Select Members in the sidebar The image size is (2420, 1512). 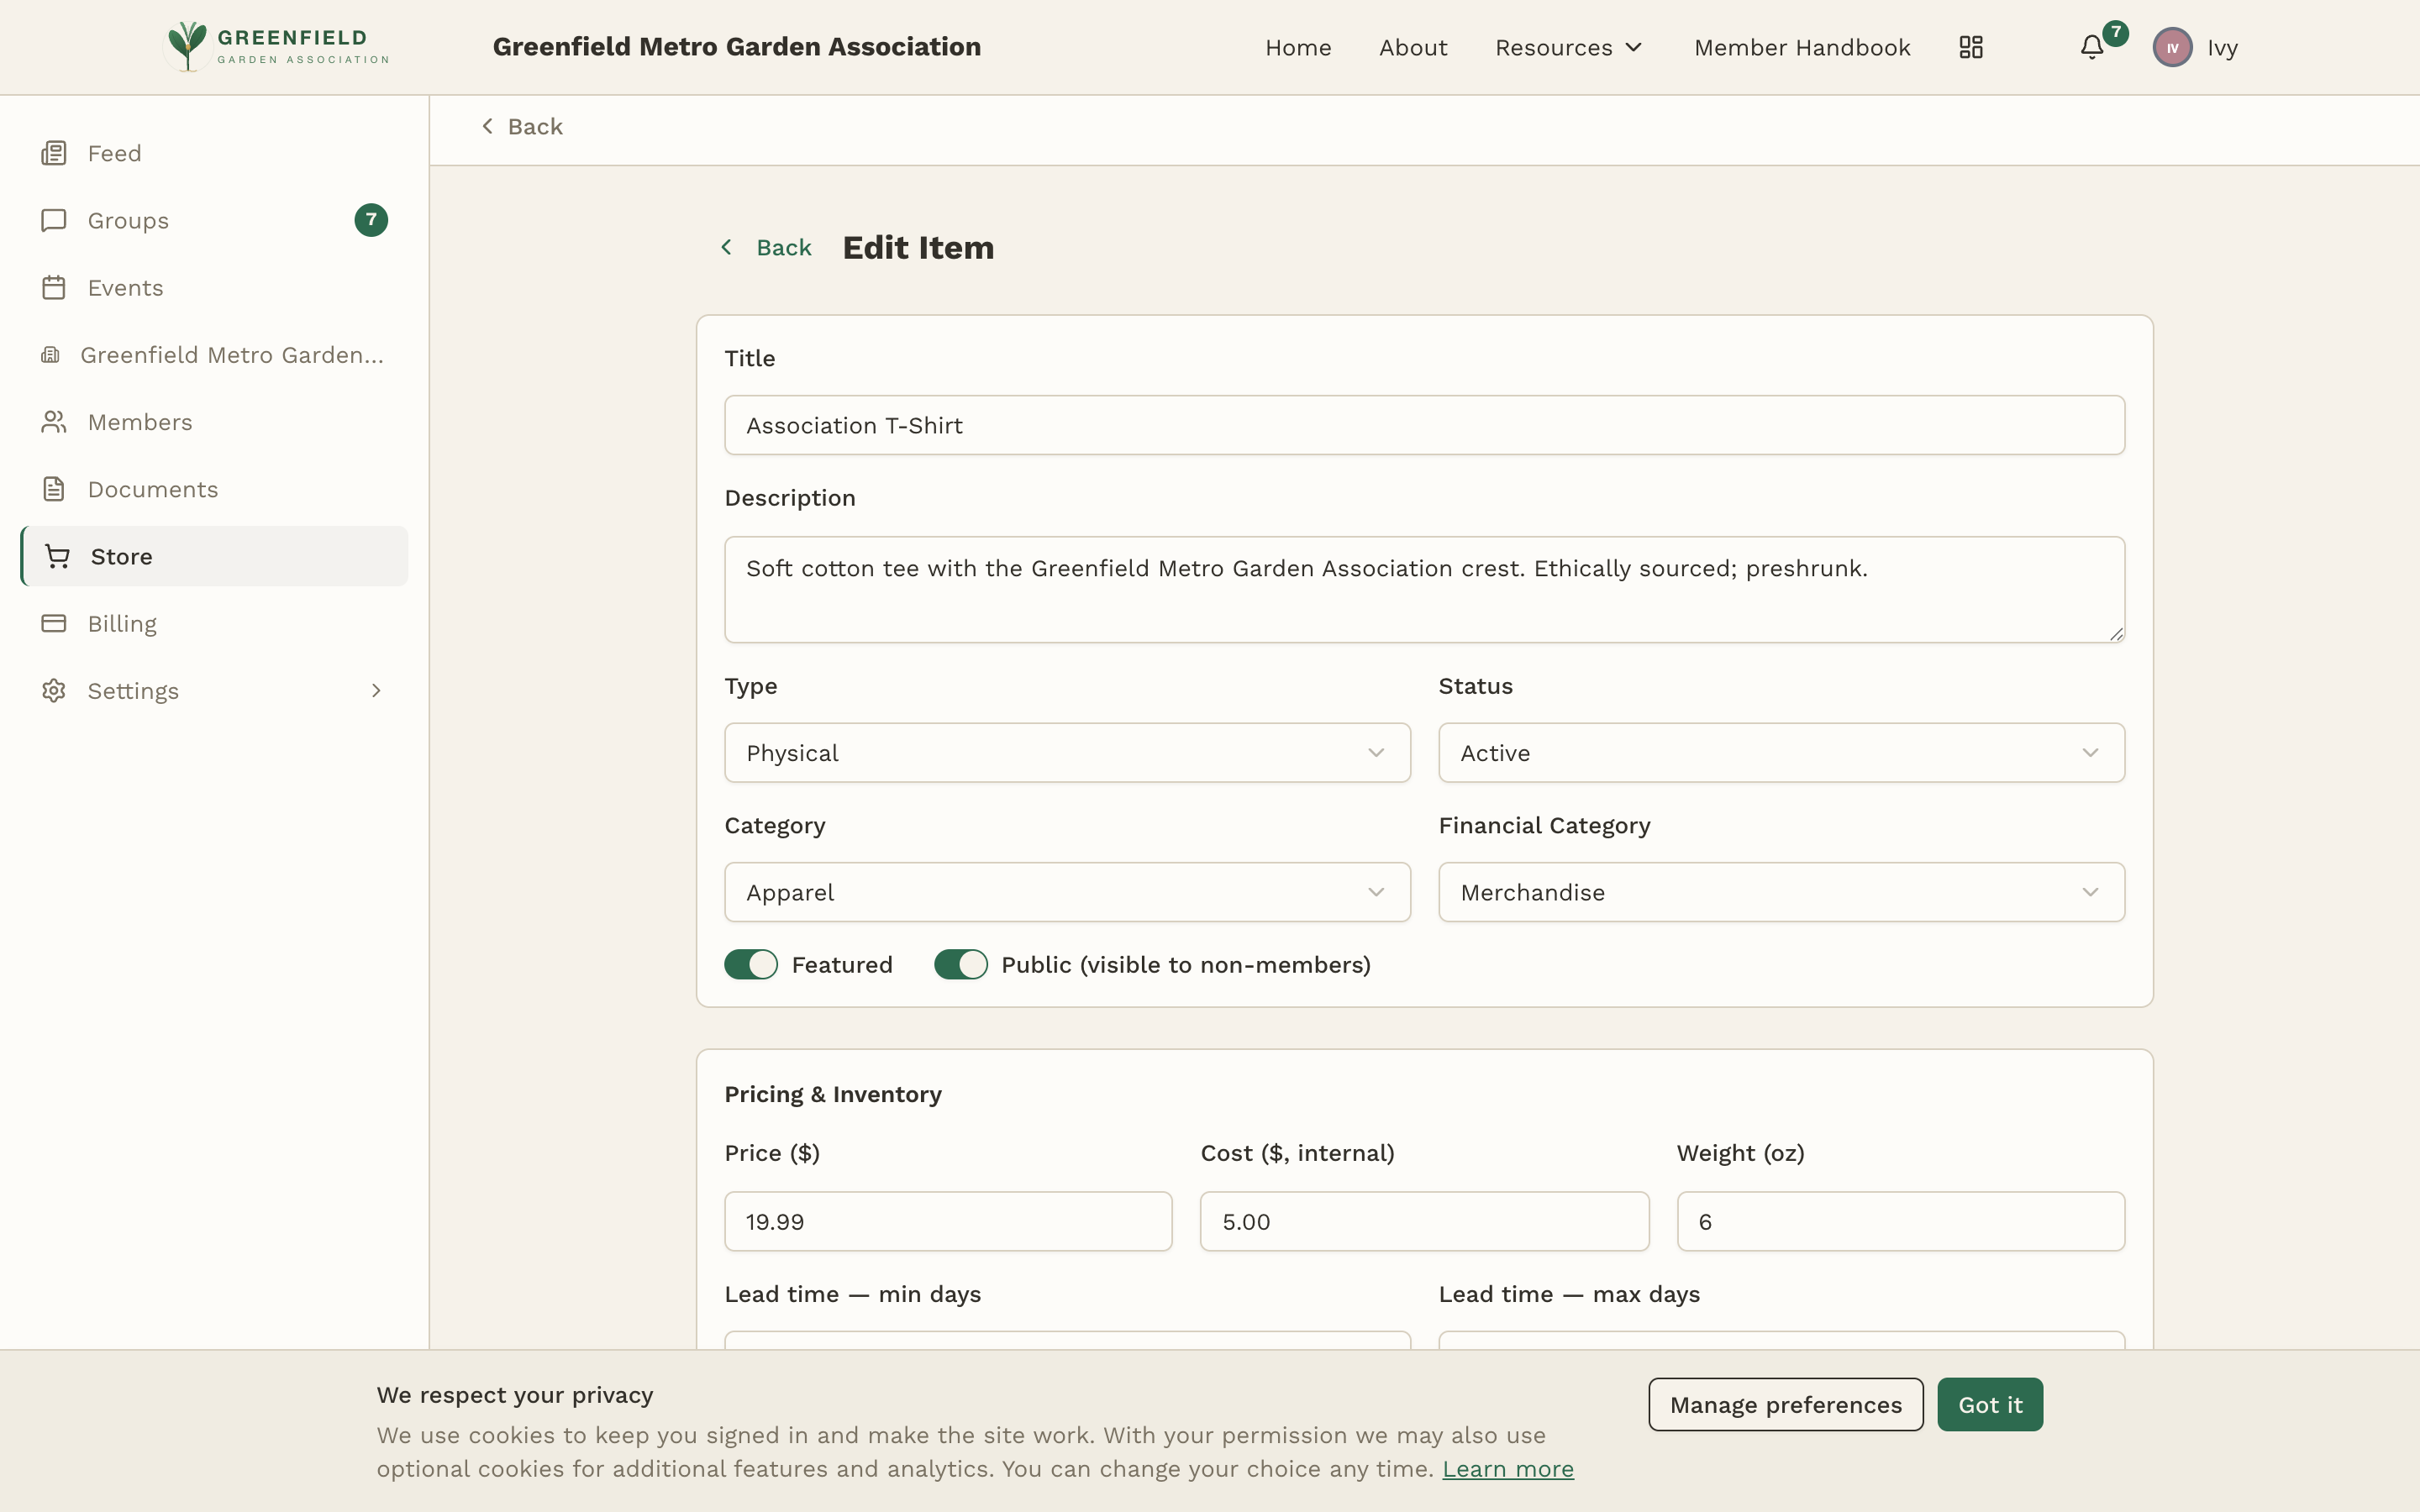click(x=214, y=422)
